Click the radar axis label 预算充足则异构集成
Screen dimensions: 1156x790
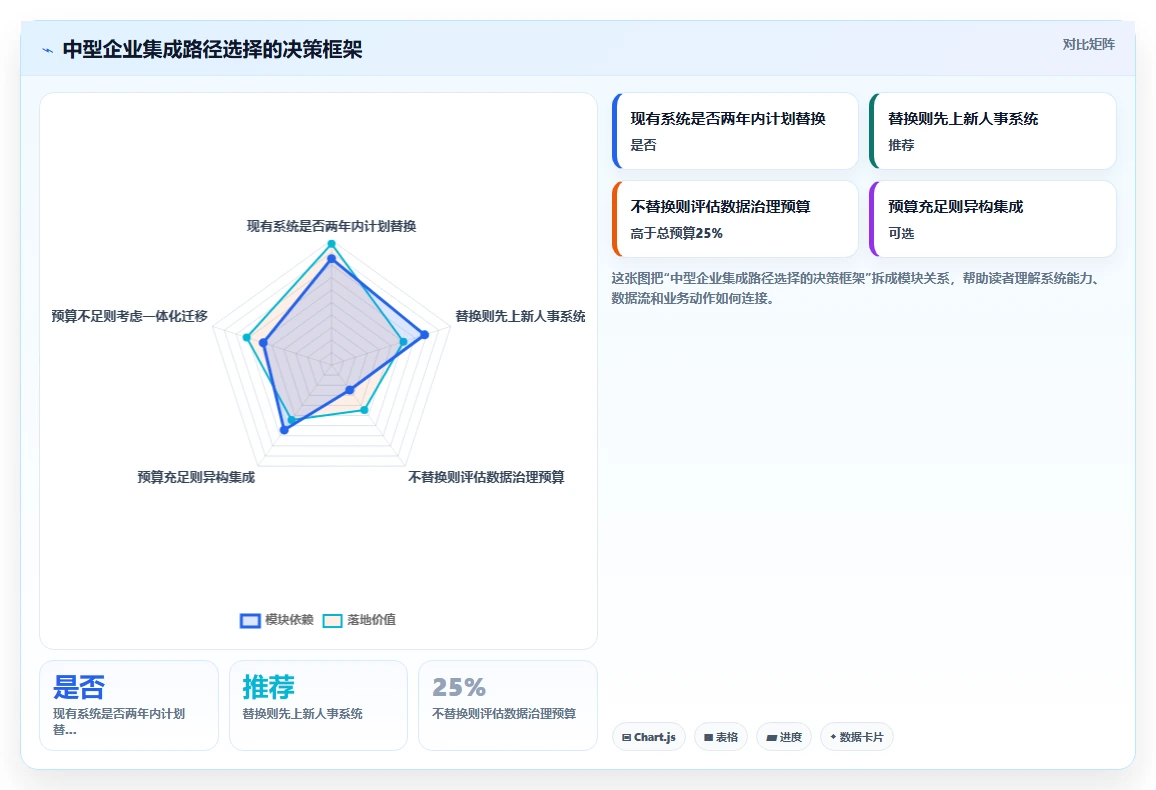click(x=196, y=478)
